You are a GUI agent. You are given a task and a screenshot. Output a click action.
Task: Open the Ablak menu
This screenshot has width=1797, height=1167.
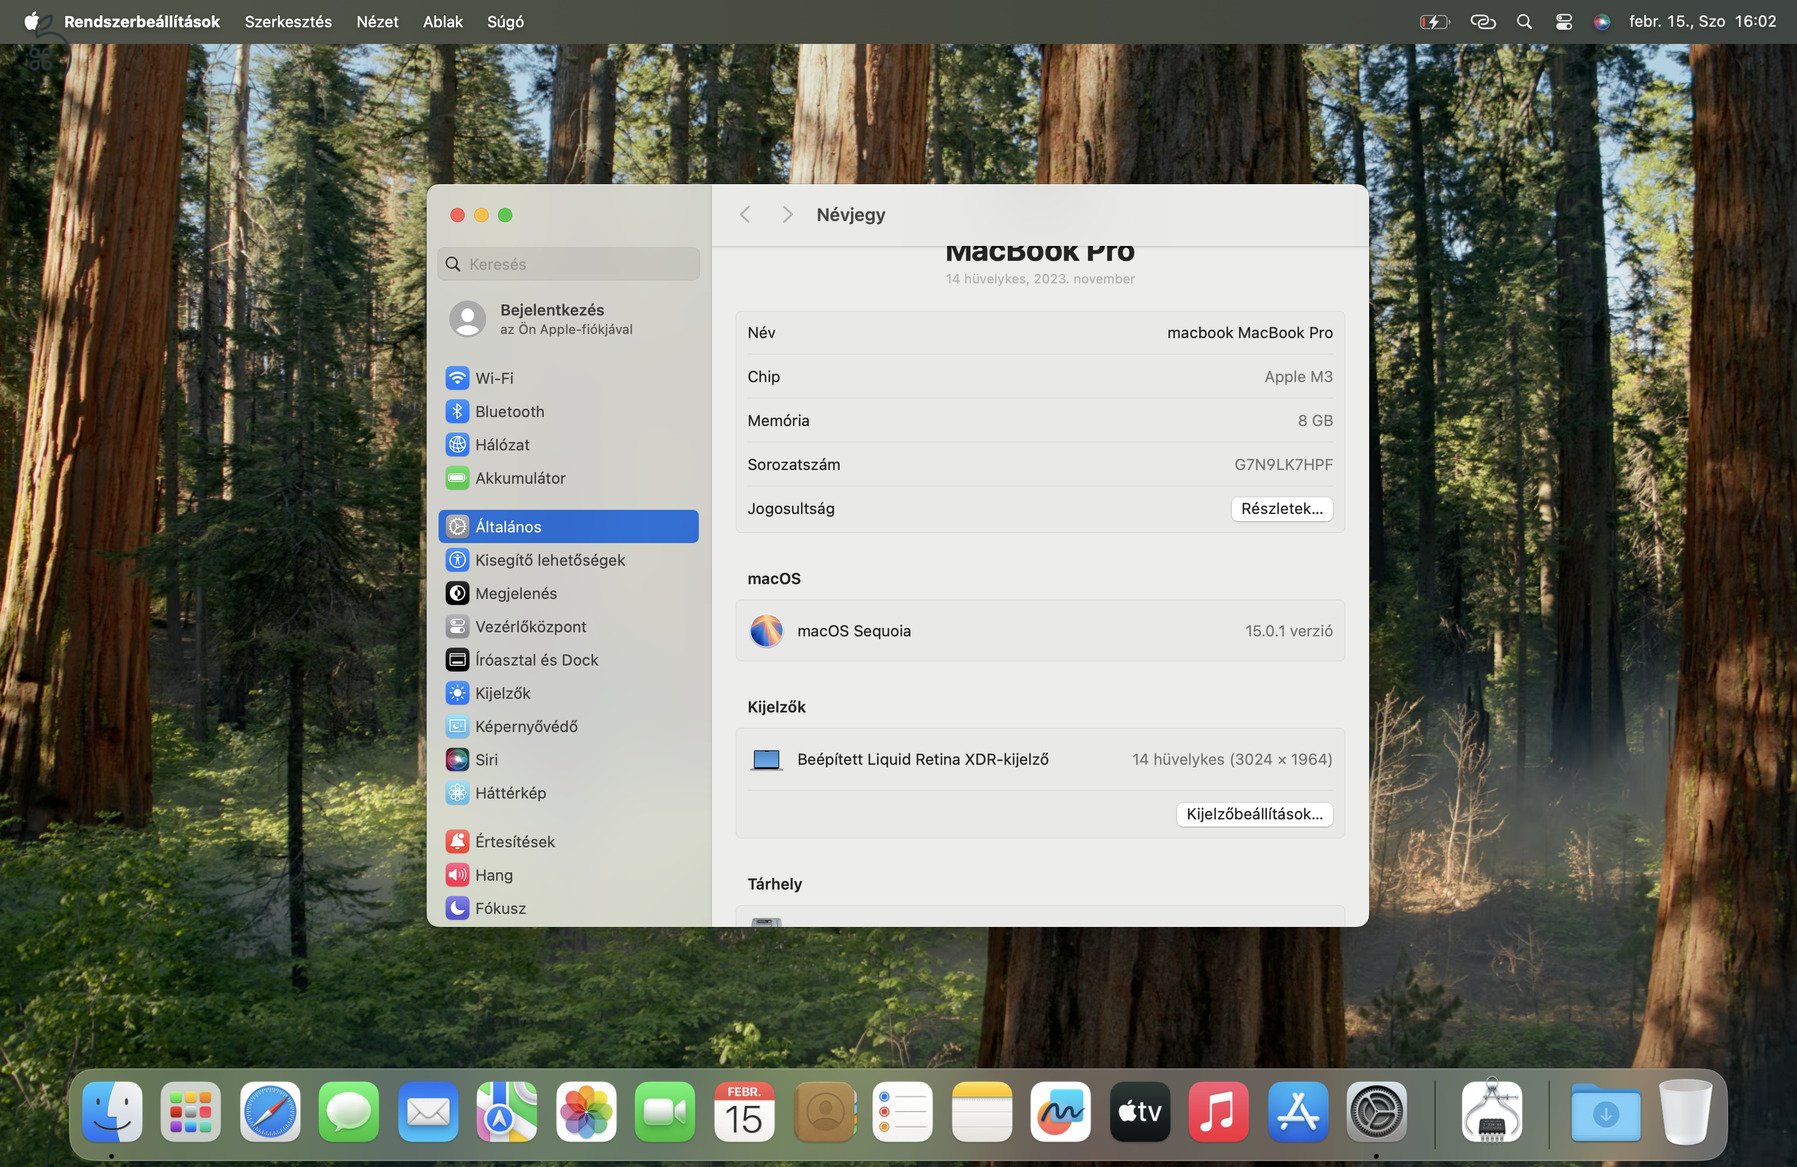pos(443,21)
